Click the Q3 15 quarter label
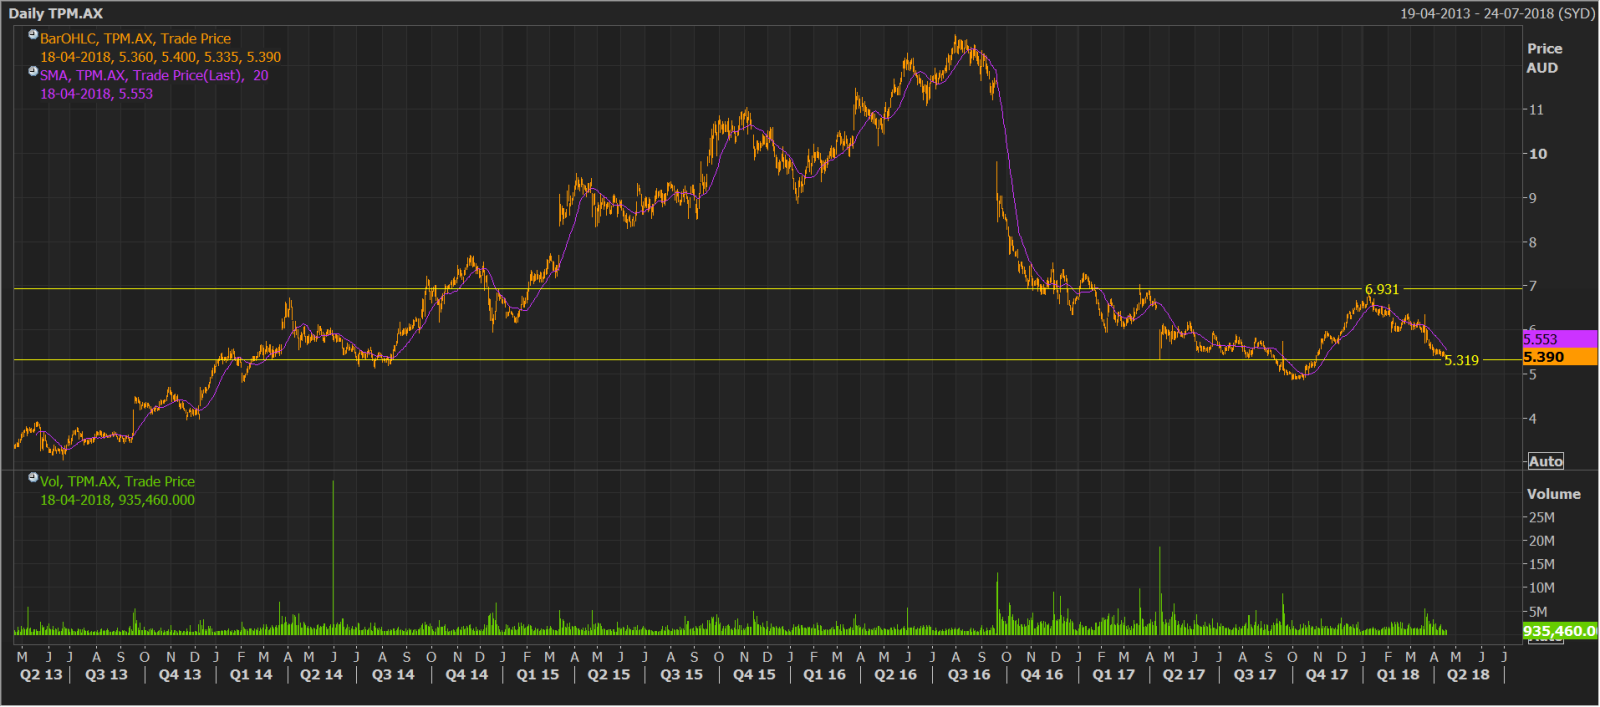This screenshot has width=1600, height=707. pos(681,675)
